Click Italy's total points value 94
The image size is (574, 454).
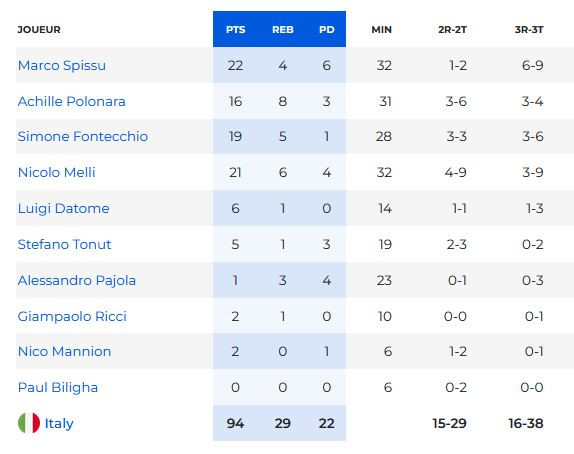pos(235,423)
